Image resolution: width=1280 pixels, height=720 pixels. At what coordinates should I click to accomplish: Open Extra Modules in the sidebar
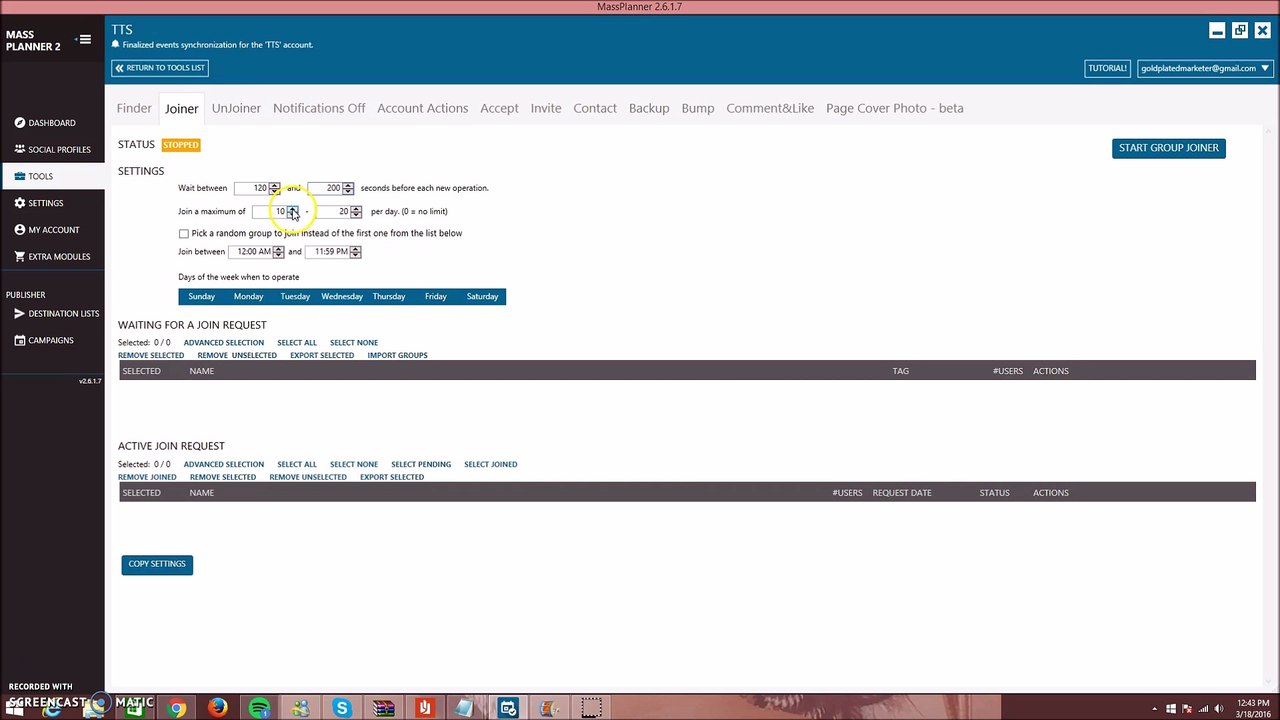point(52,257)
